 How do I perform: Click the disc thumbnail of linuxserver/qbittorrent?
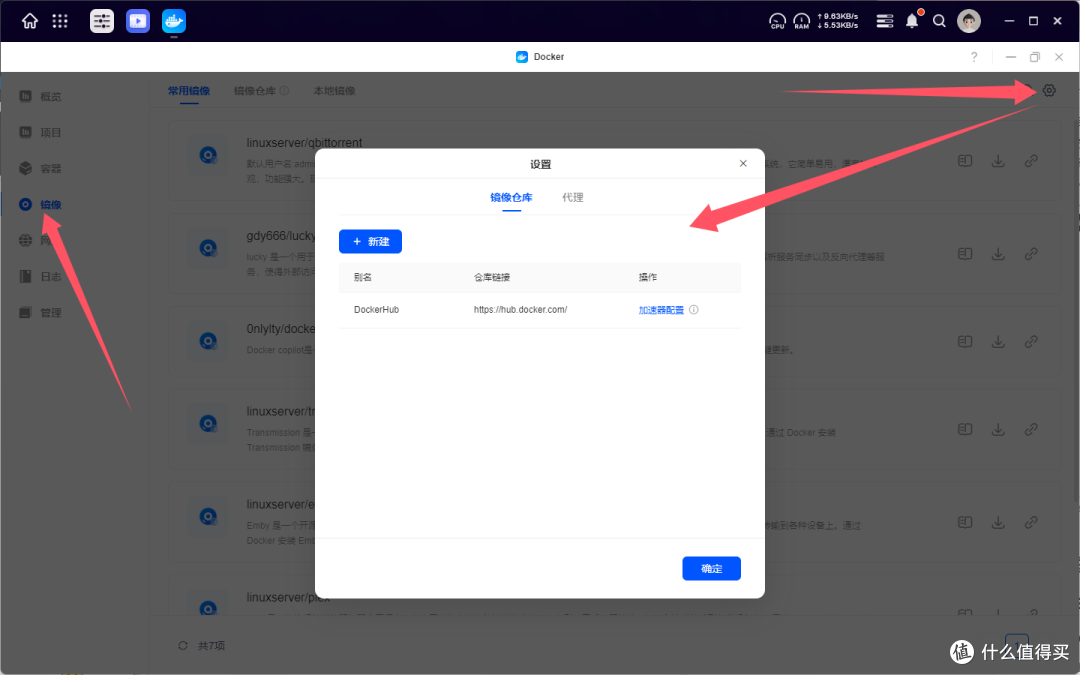coord(208,155)
